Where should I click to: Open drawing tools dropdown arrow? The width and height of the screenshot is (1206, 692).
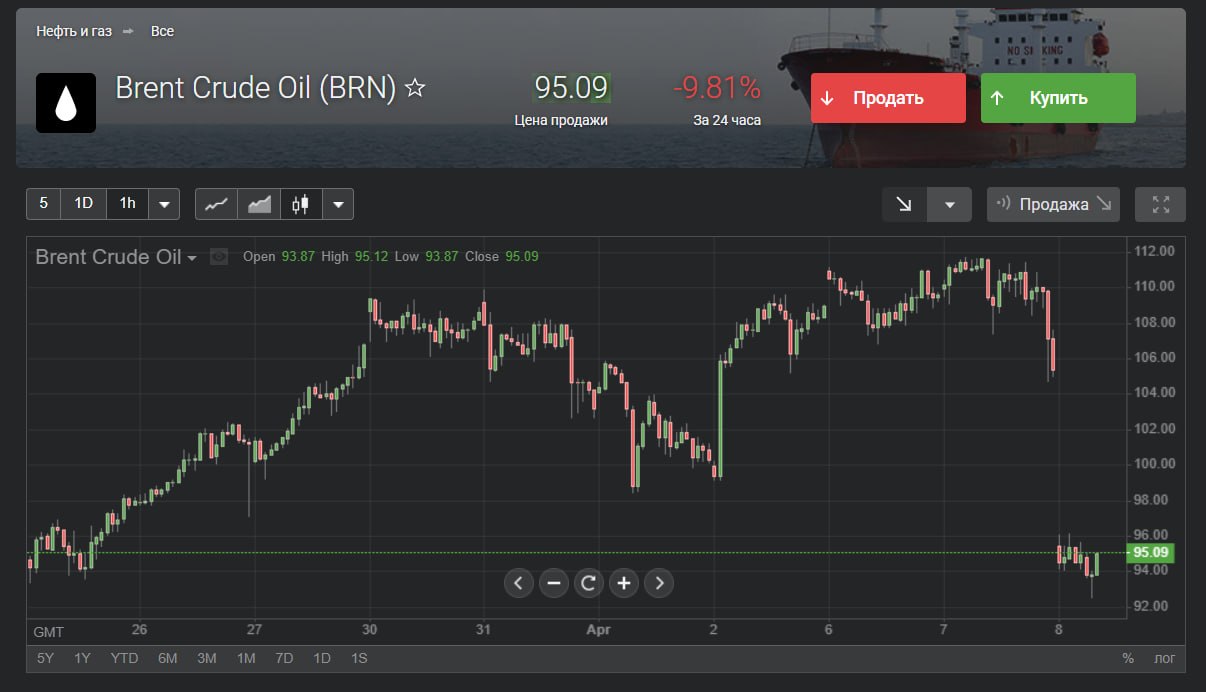[x=949, y=204]
